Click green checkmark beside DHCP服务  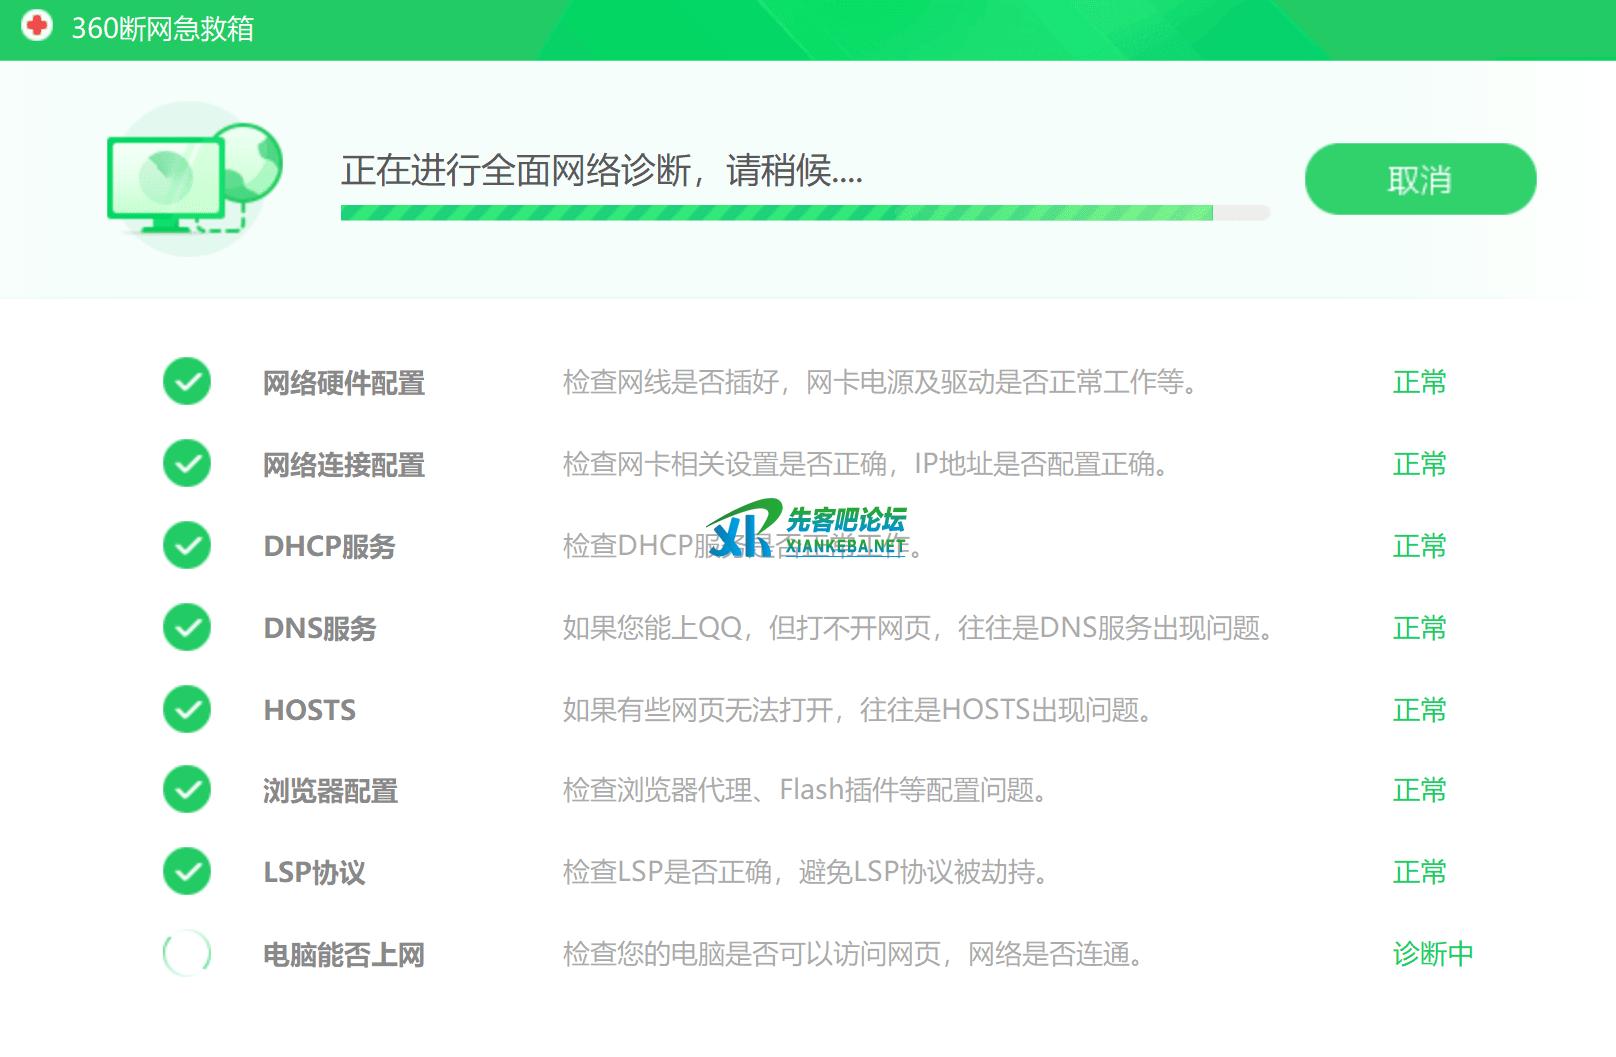pyautogui.click(x=187, y=546)
